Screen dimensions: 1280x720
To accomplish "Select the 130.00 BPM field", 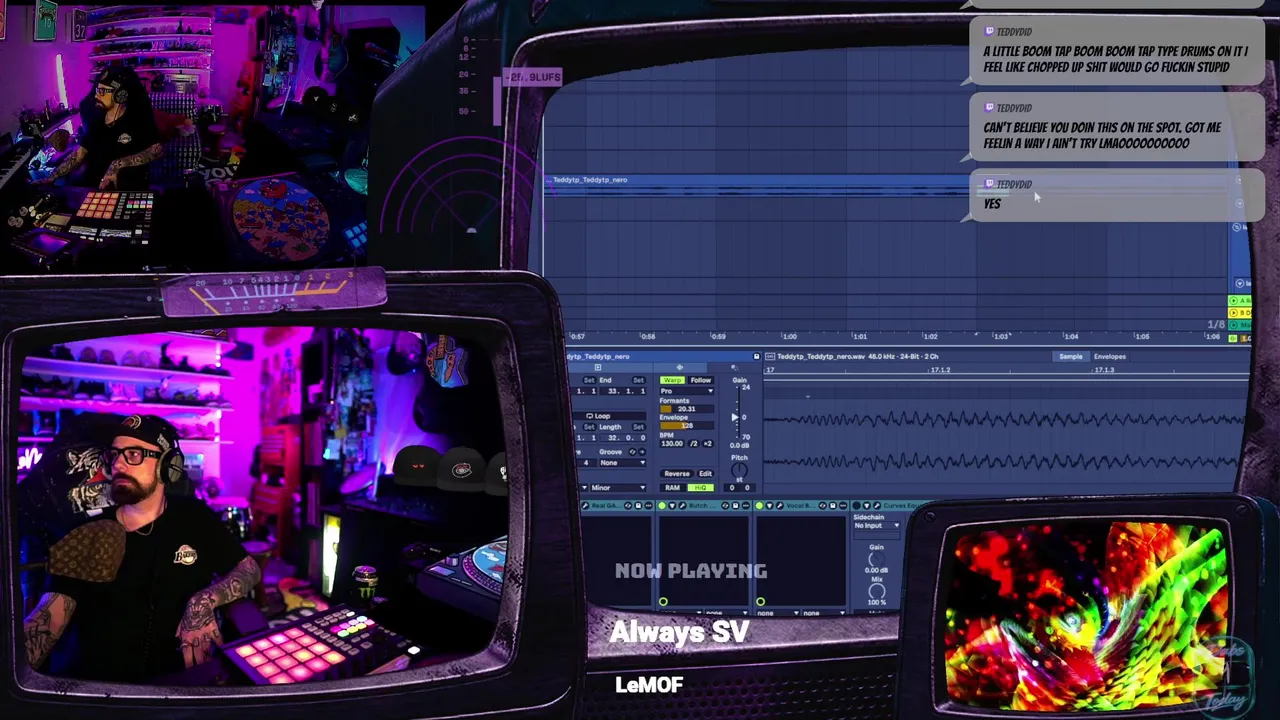I will click(672, 444).
